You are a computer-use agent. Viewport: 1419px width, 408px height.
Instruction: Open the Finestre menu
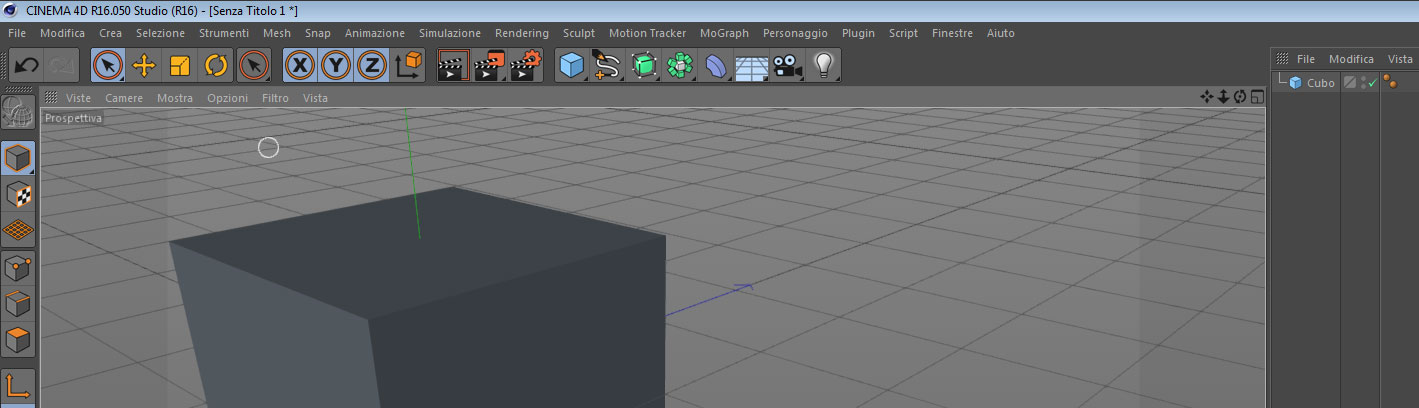pyautogui.click(x=952, y=33)
